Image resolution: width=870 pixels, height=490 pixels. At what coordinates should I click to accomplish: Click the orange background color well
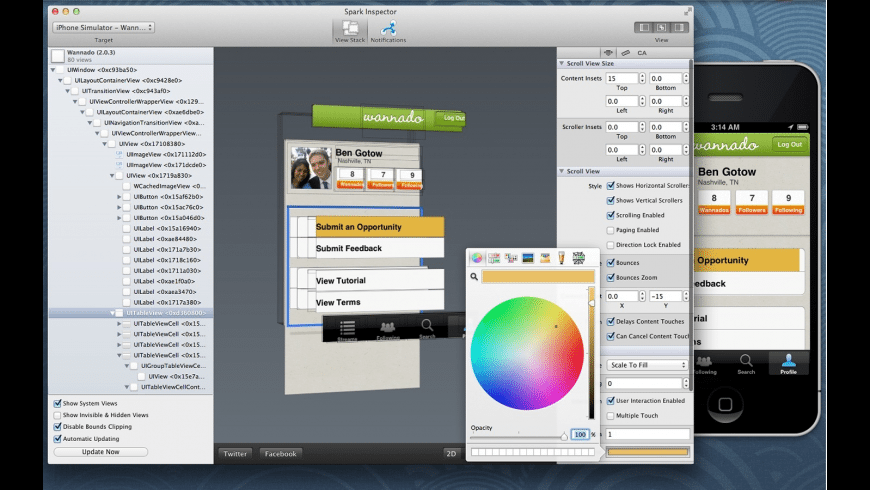point(648,452)
